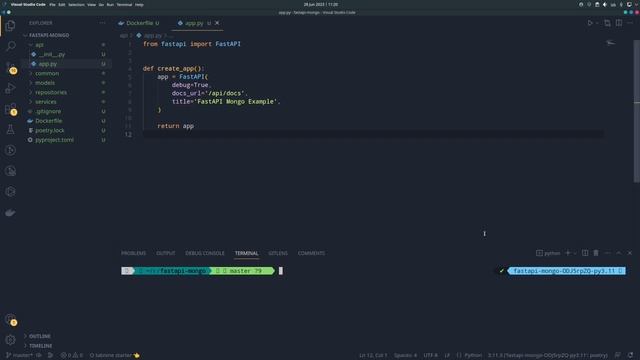Split the editor right
Viewport: 640px width, 360px height.
[619, 23]
